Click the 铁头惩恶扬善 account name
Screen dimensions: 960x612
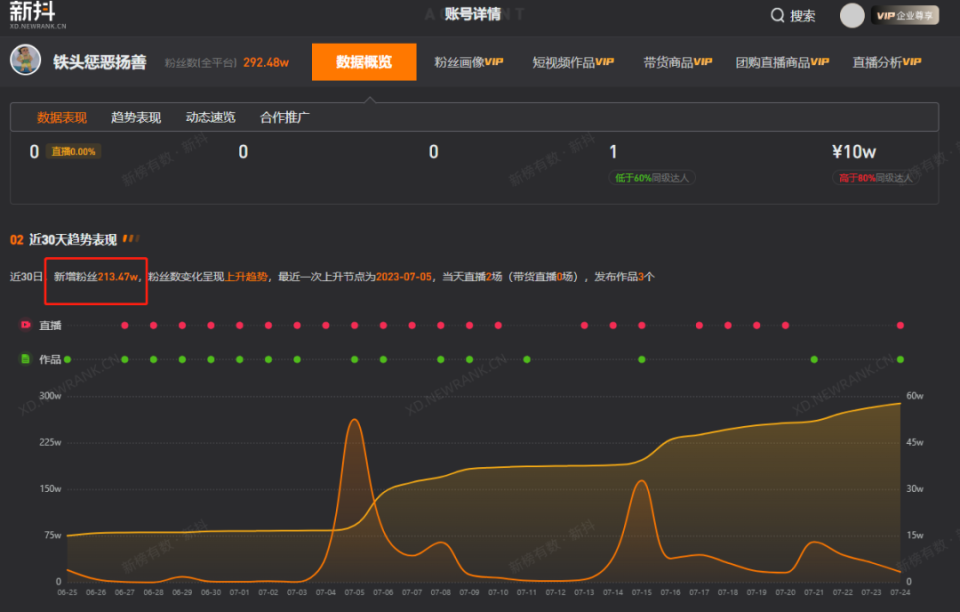tap(100, 62)
